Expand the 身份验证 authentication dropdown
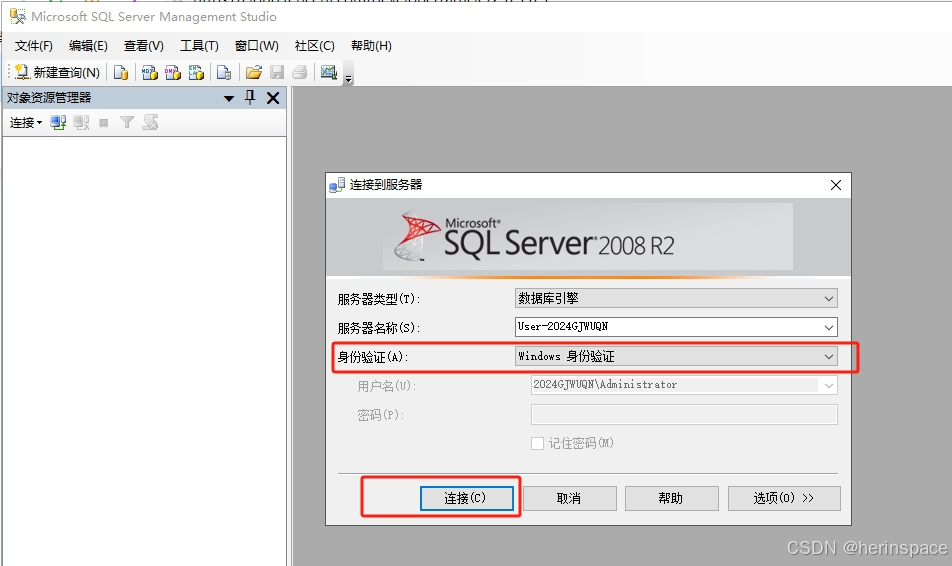952x566 pixels. click(829, 356)
